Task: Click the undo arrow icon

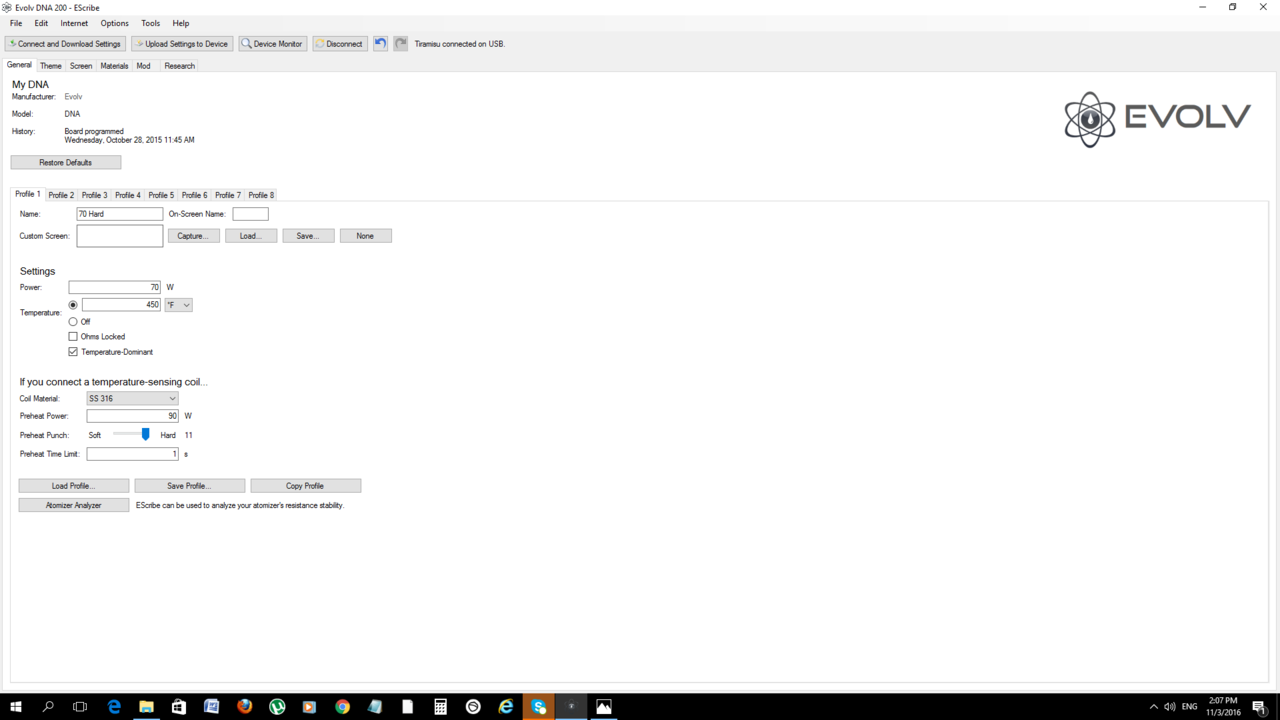Action: (380, 44)
